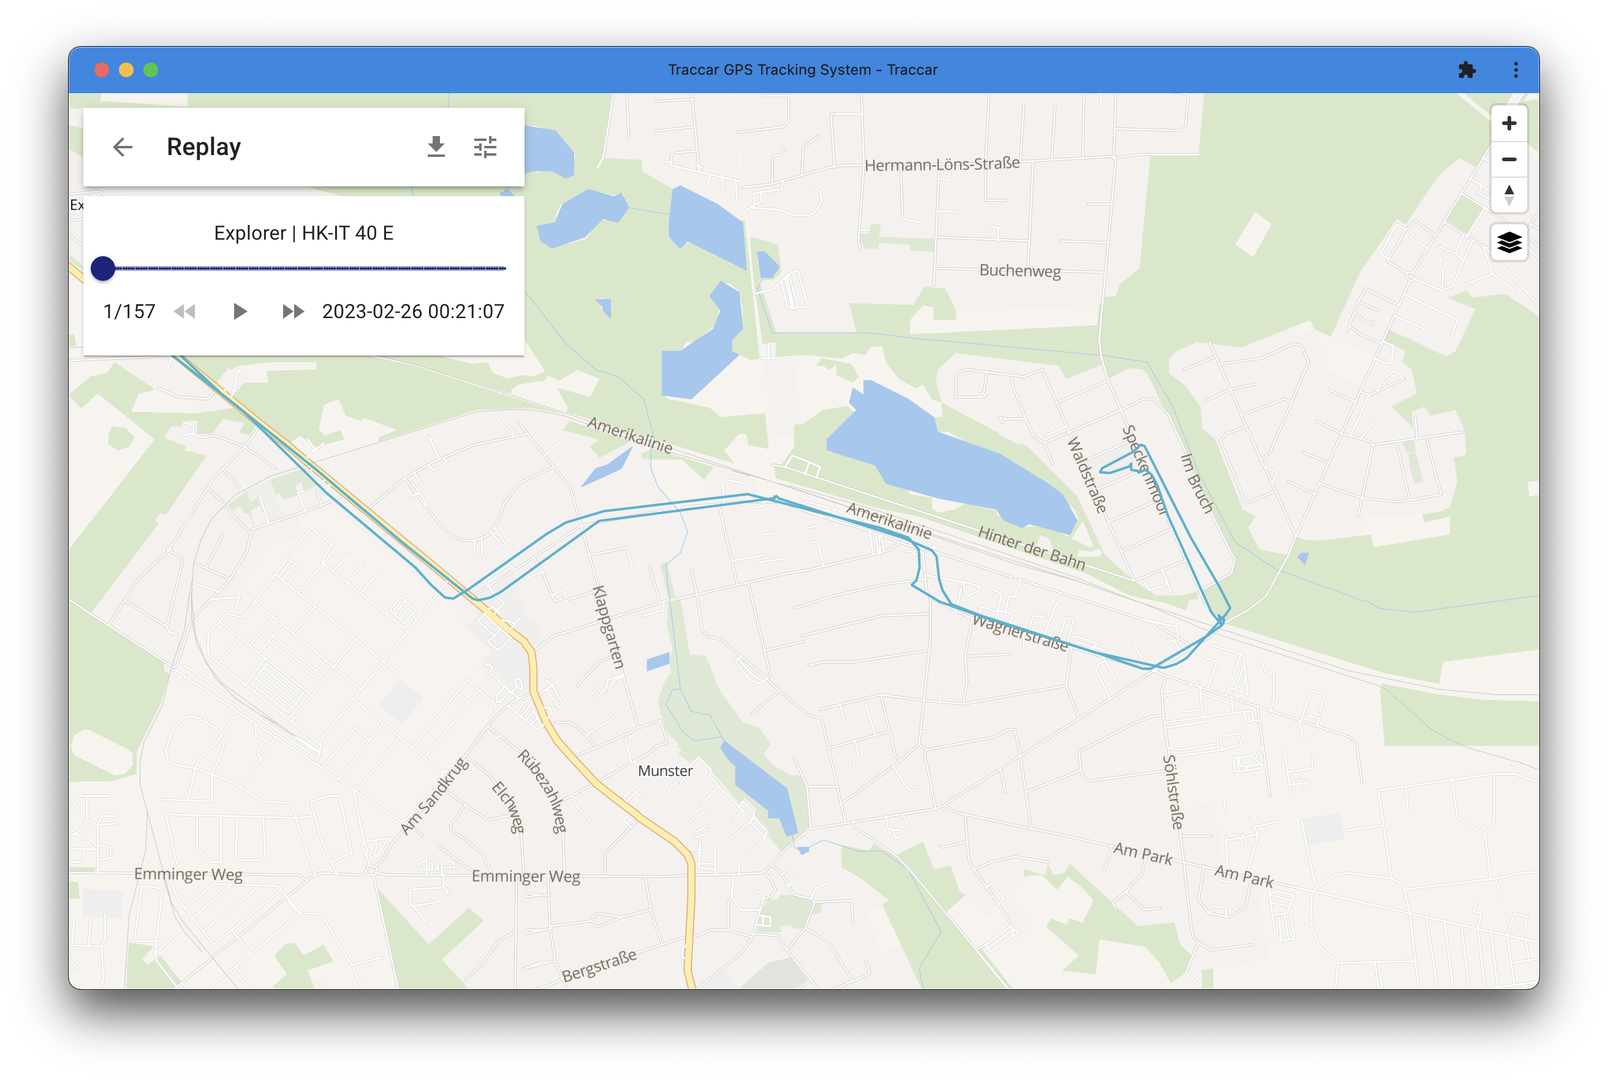Step back to previous position
The width and height of the screenshot is (1608, 1080).
click(x=185, y=311)
